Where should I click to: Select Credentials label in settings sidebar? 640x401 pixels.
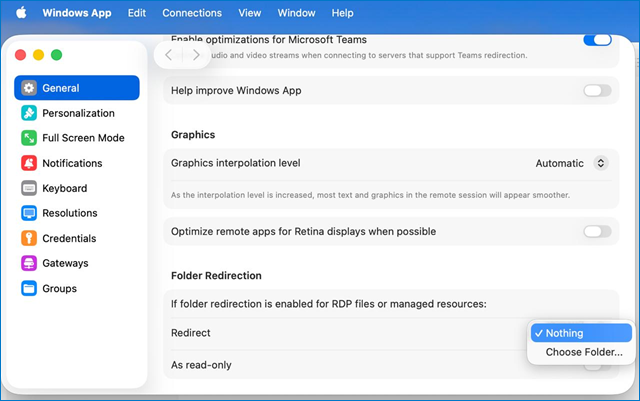(69, 238)
